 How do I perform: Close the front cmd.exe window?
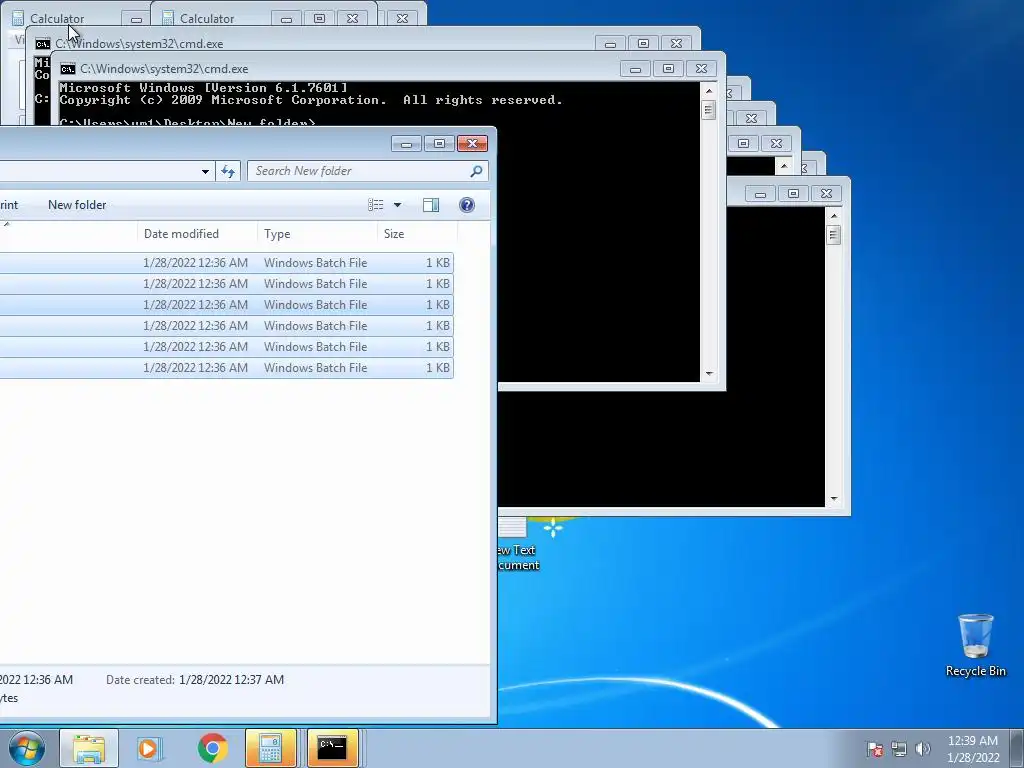point(701,69)
